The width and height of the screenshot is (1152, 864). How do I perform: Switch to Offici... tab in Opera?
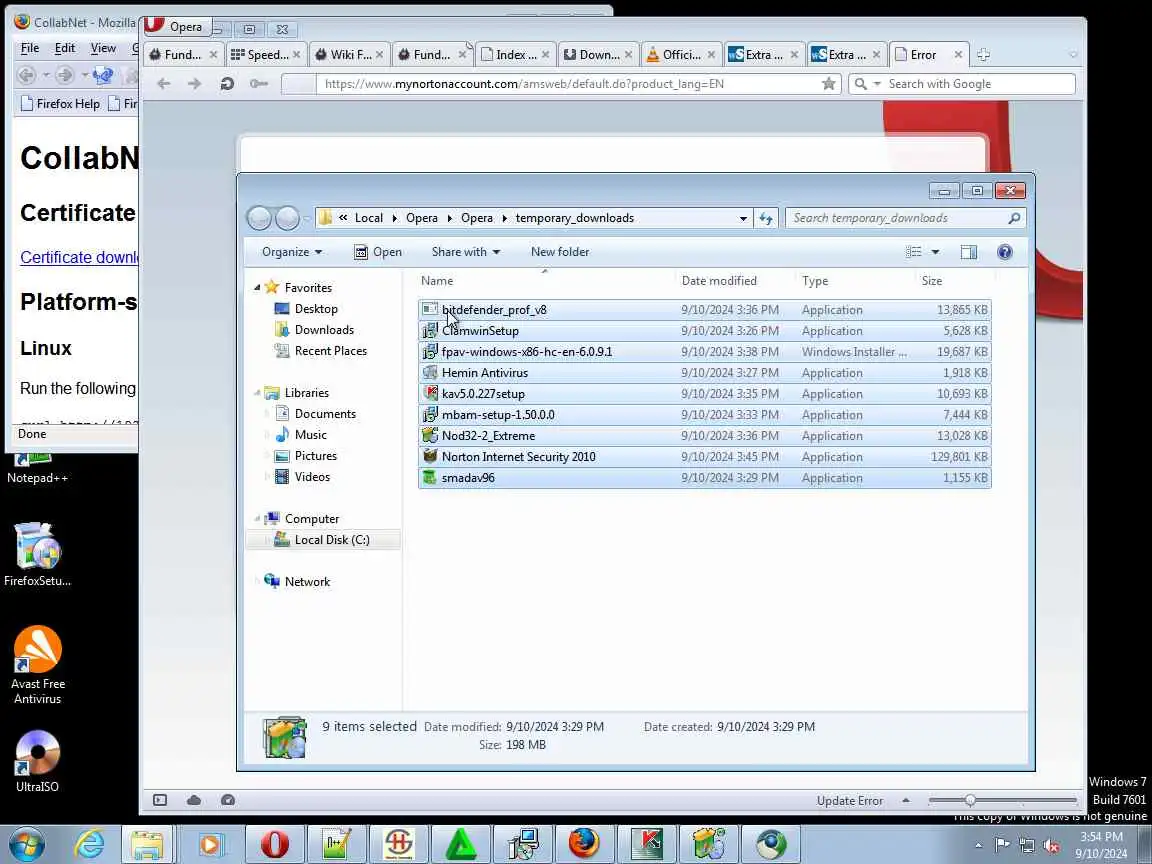pos(680,54)
